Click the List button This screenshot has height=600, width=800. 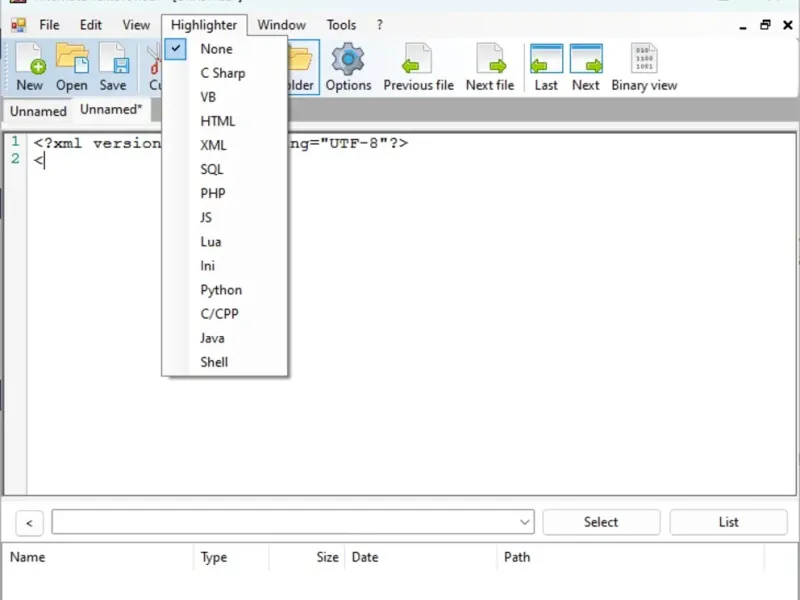click(x=728, y=522)
